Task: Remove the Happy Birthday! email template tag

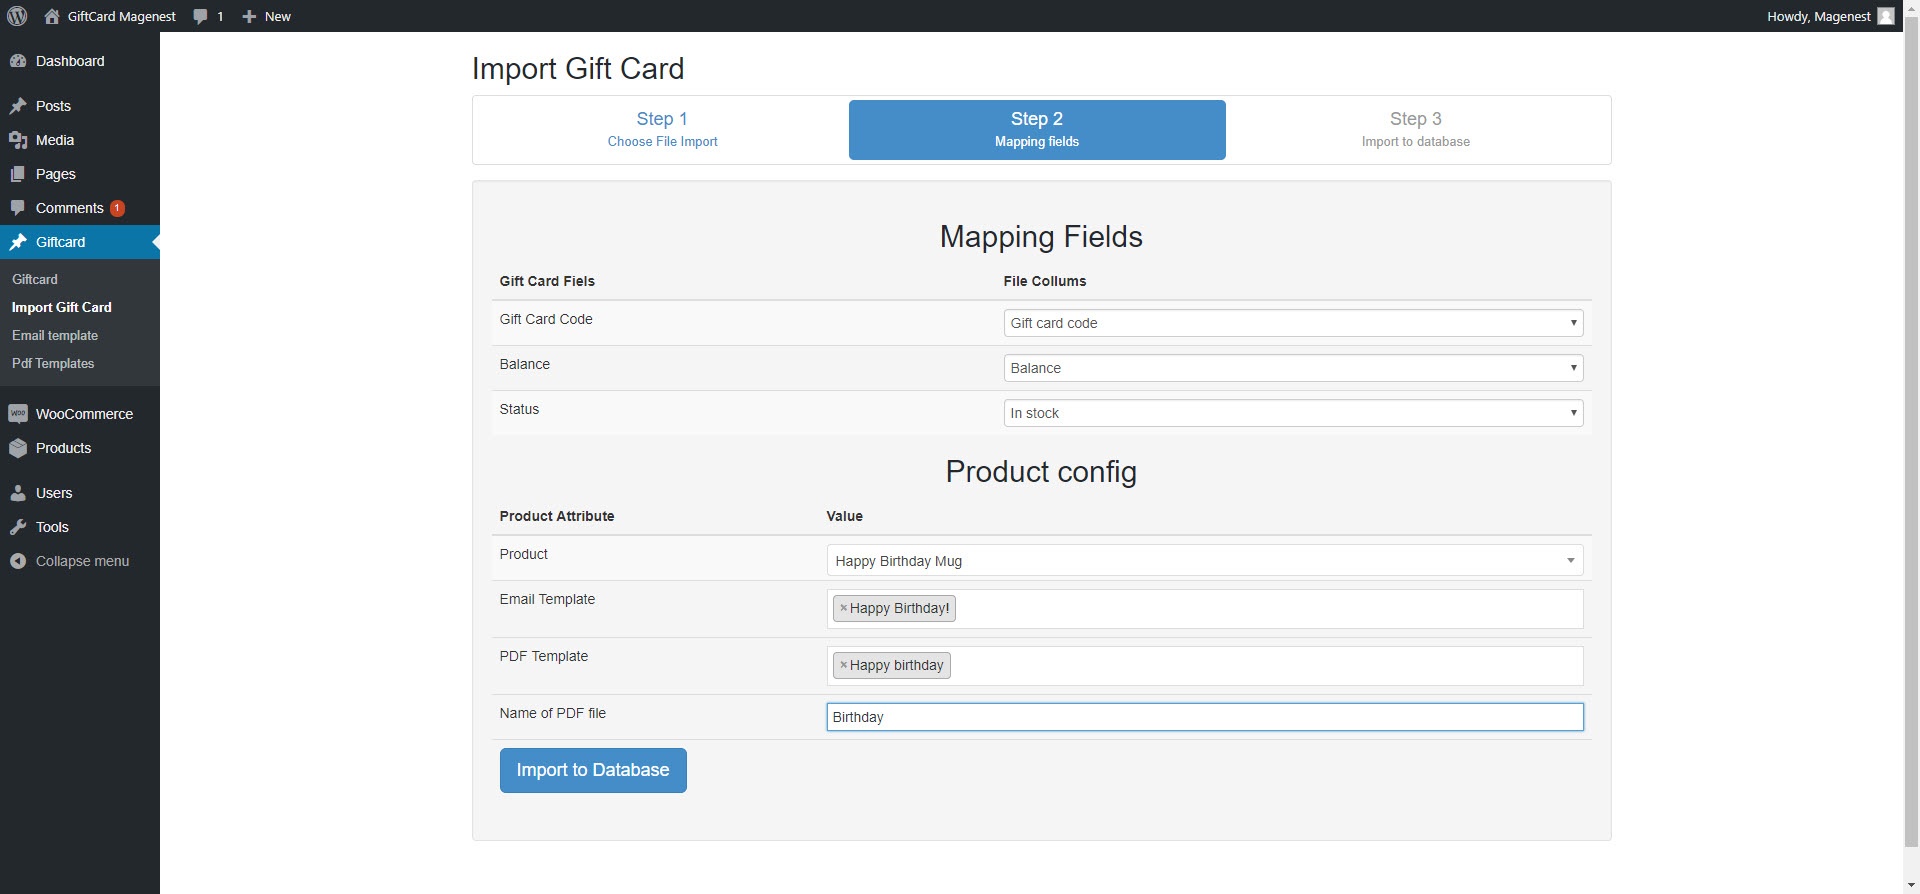Action: [843, 608]
